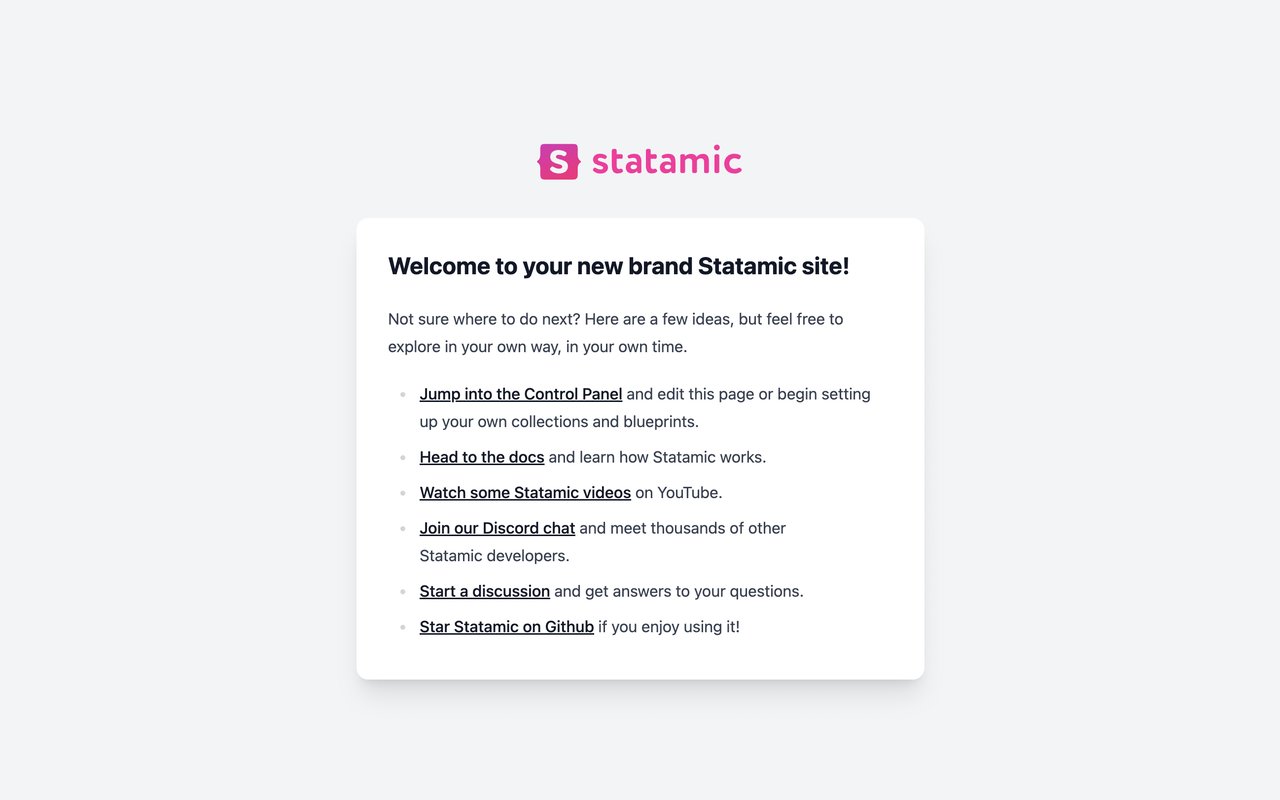The height and width of the screenshot is (800, 1280).
Task: Click text "if you enjoy using it!"
Action: tap(669, 627)
